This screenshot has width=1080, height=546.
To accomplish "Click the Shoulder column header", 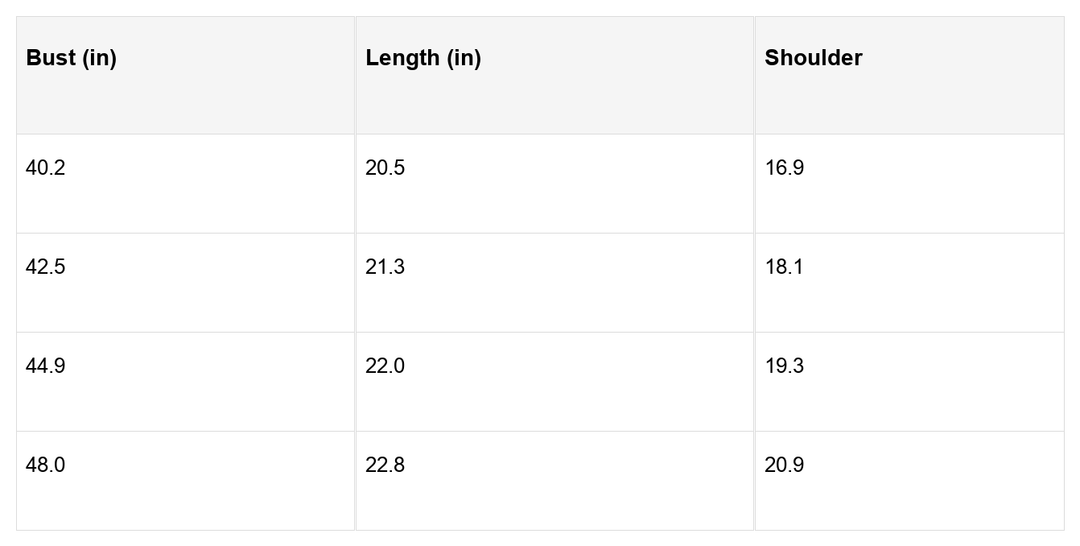I will click(813, 58).
